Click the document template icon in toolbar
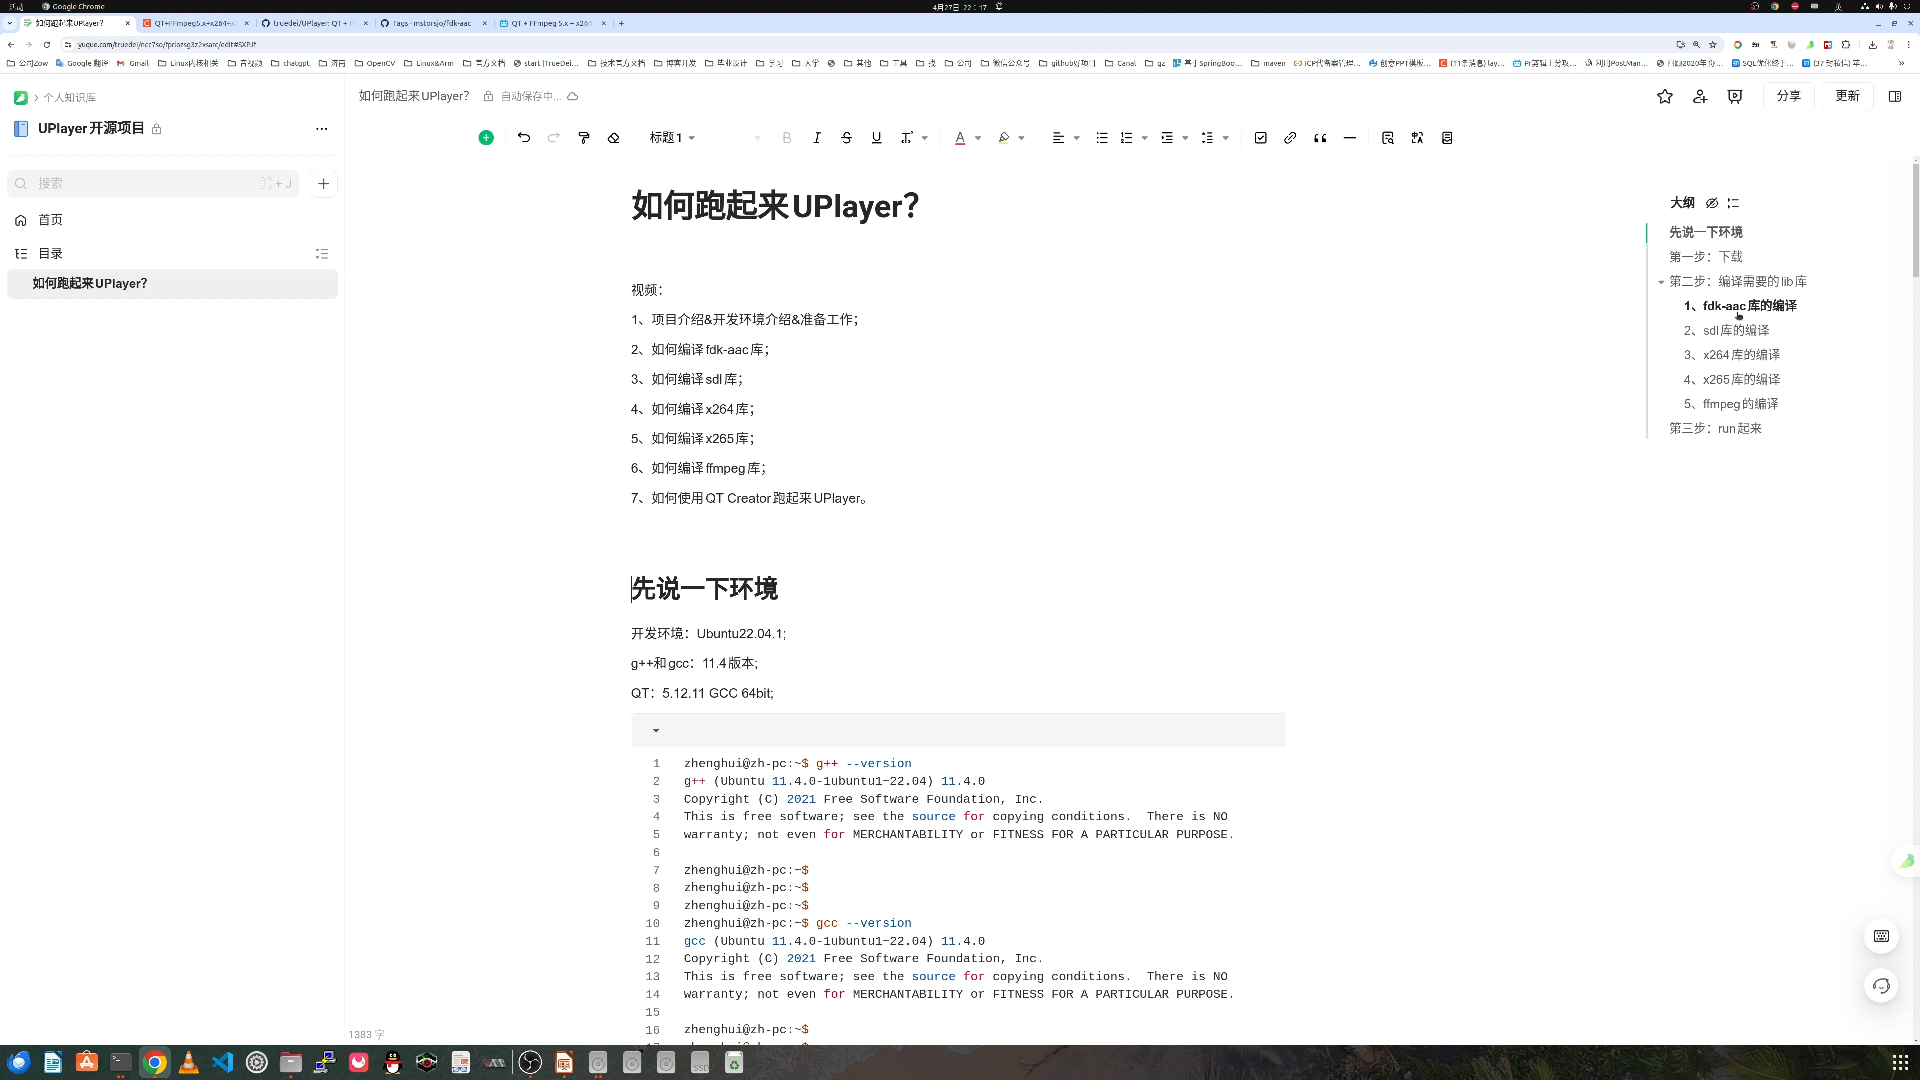This screenshot has height=1080, width=1920. pyautogui.click(x=1447, y=138)
